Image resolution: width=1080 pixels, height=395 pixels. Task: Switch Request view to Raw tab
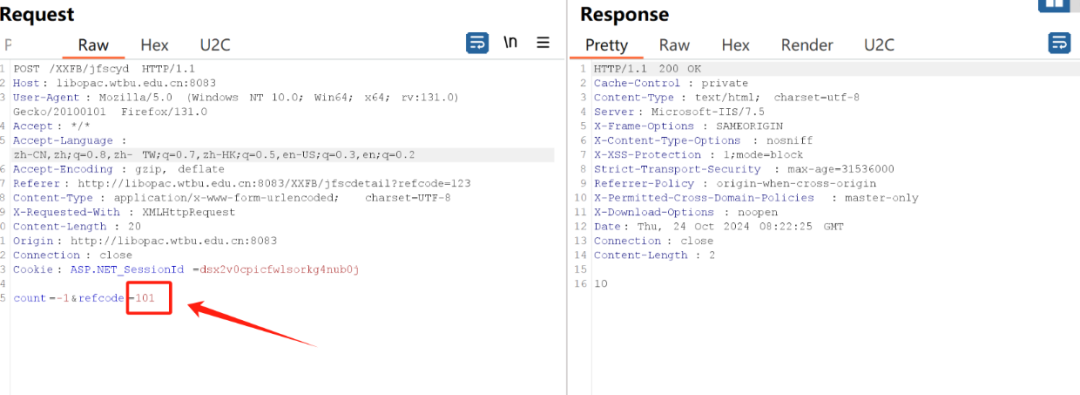pos(93,45)
